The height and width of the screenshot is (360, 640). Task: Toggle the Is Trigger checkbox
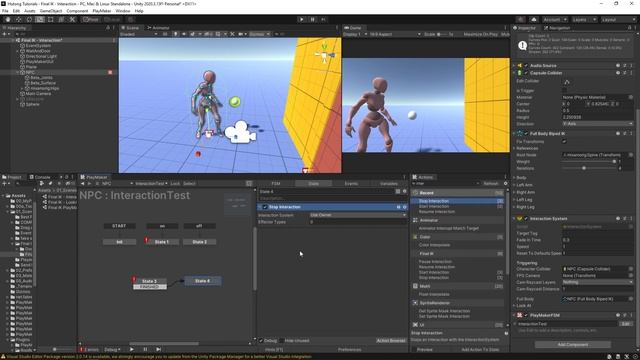click(564, 91)
